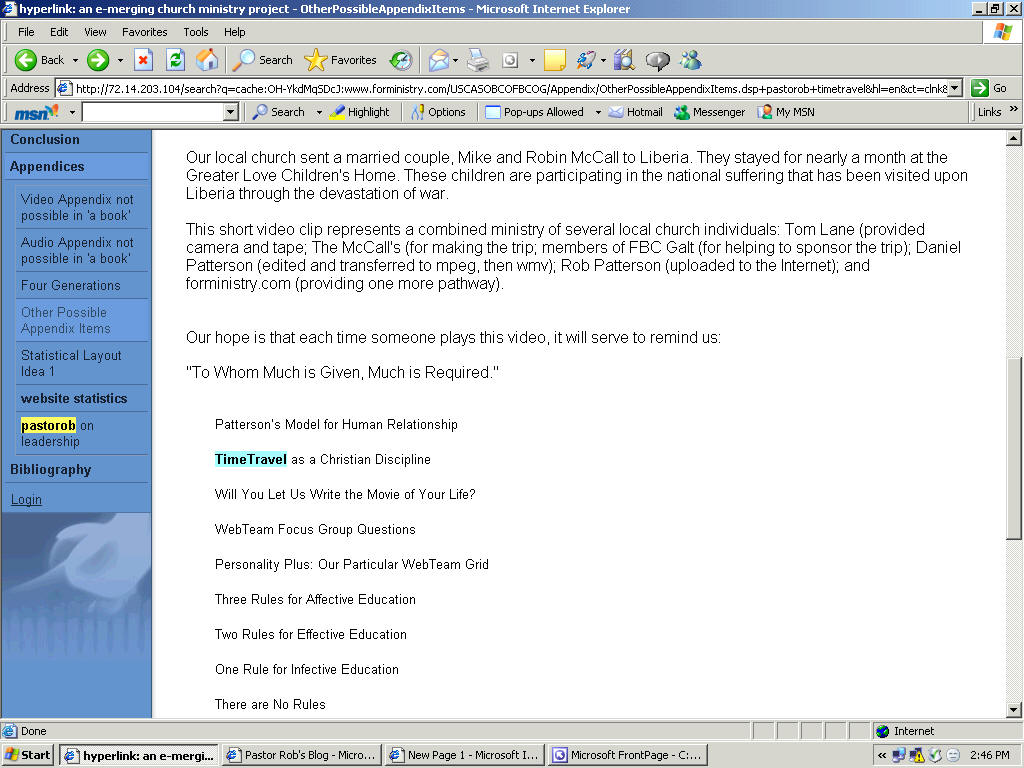This screenshot has height=768, width=1024.
Task: Open the Tools menu
Action: coord(196,32)
